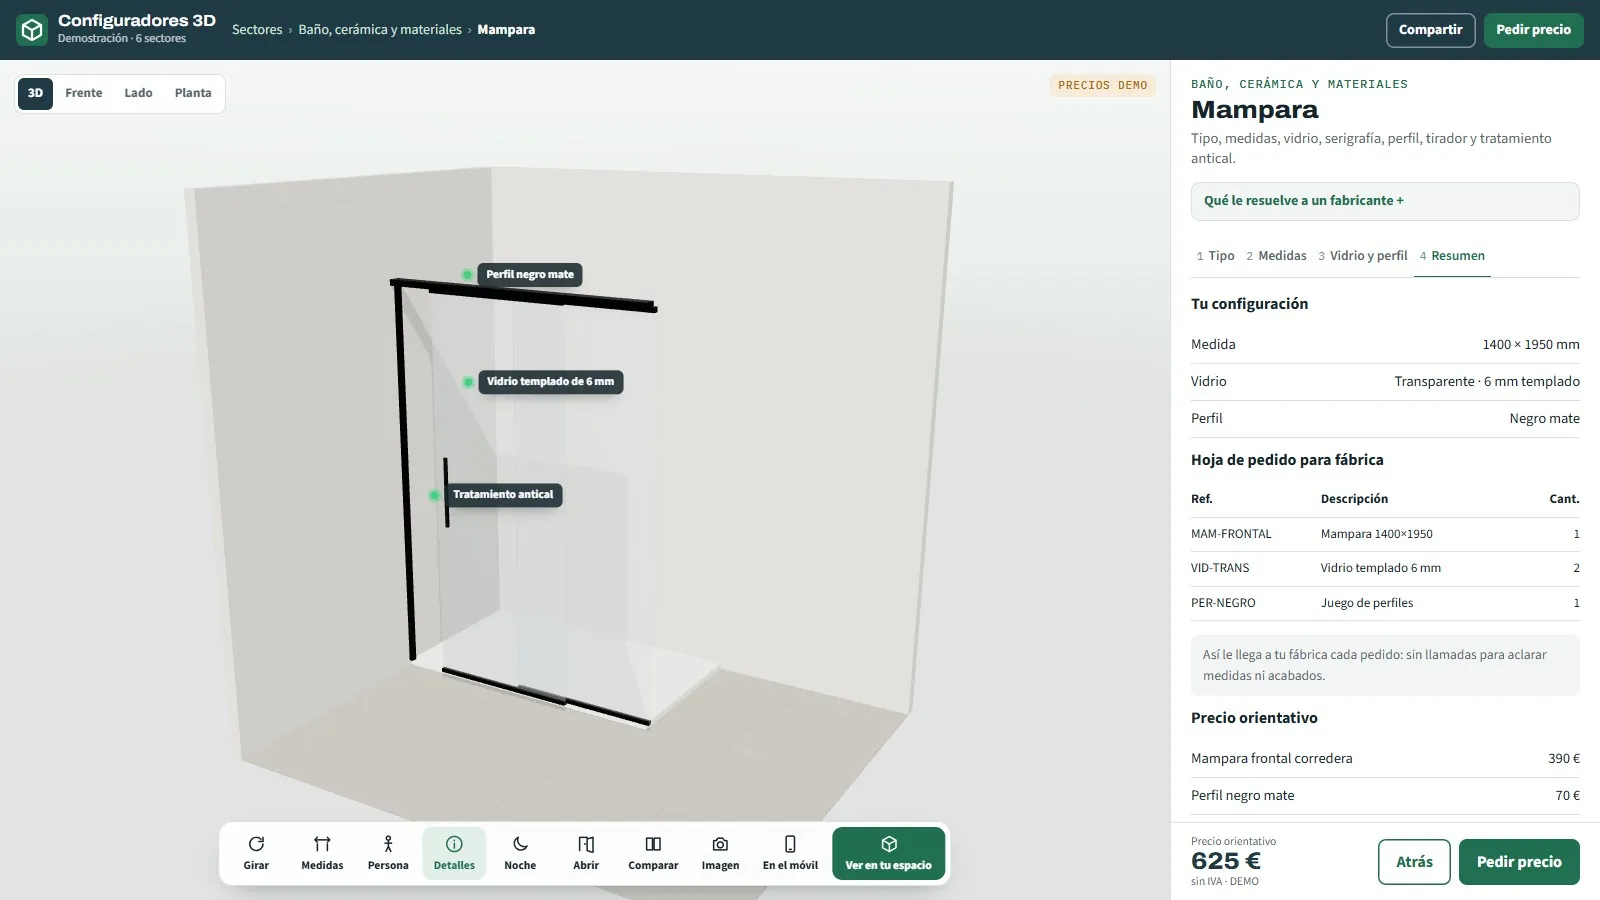Image resolution: width=1600 pixels, height=900 pixels.
Task: Click the PER-NEGRO reference cell
Action: [1223, 603]
